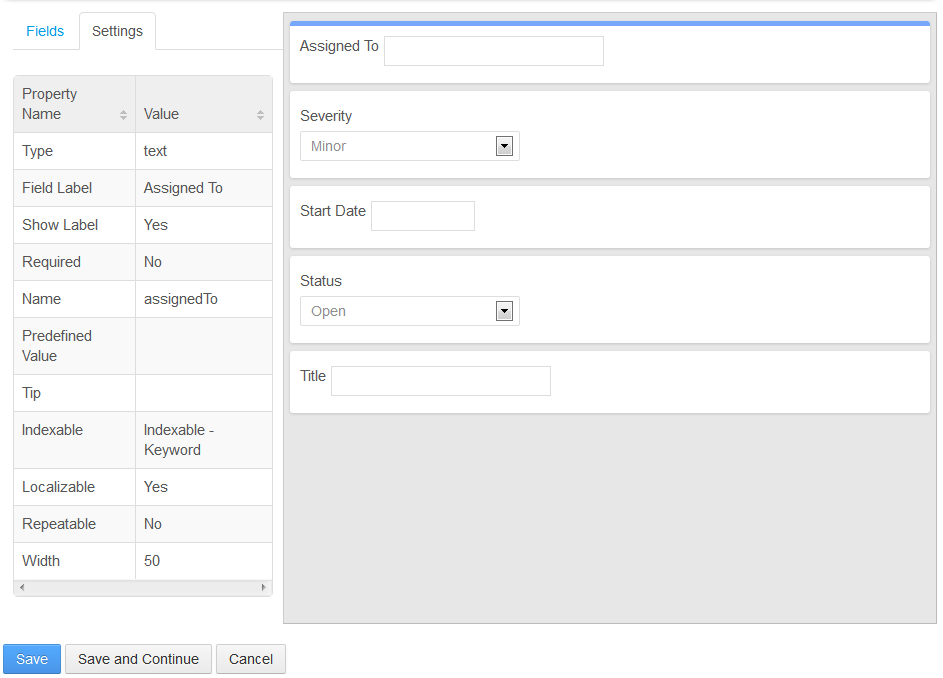Click the 'Start Date' field label
943x678 pixels.
[333, 211]
